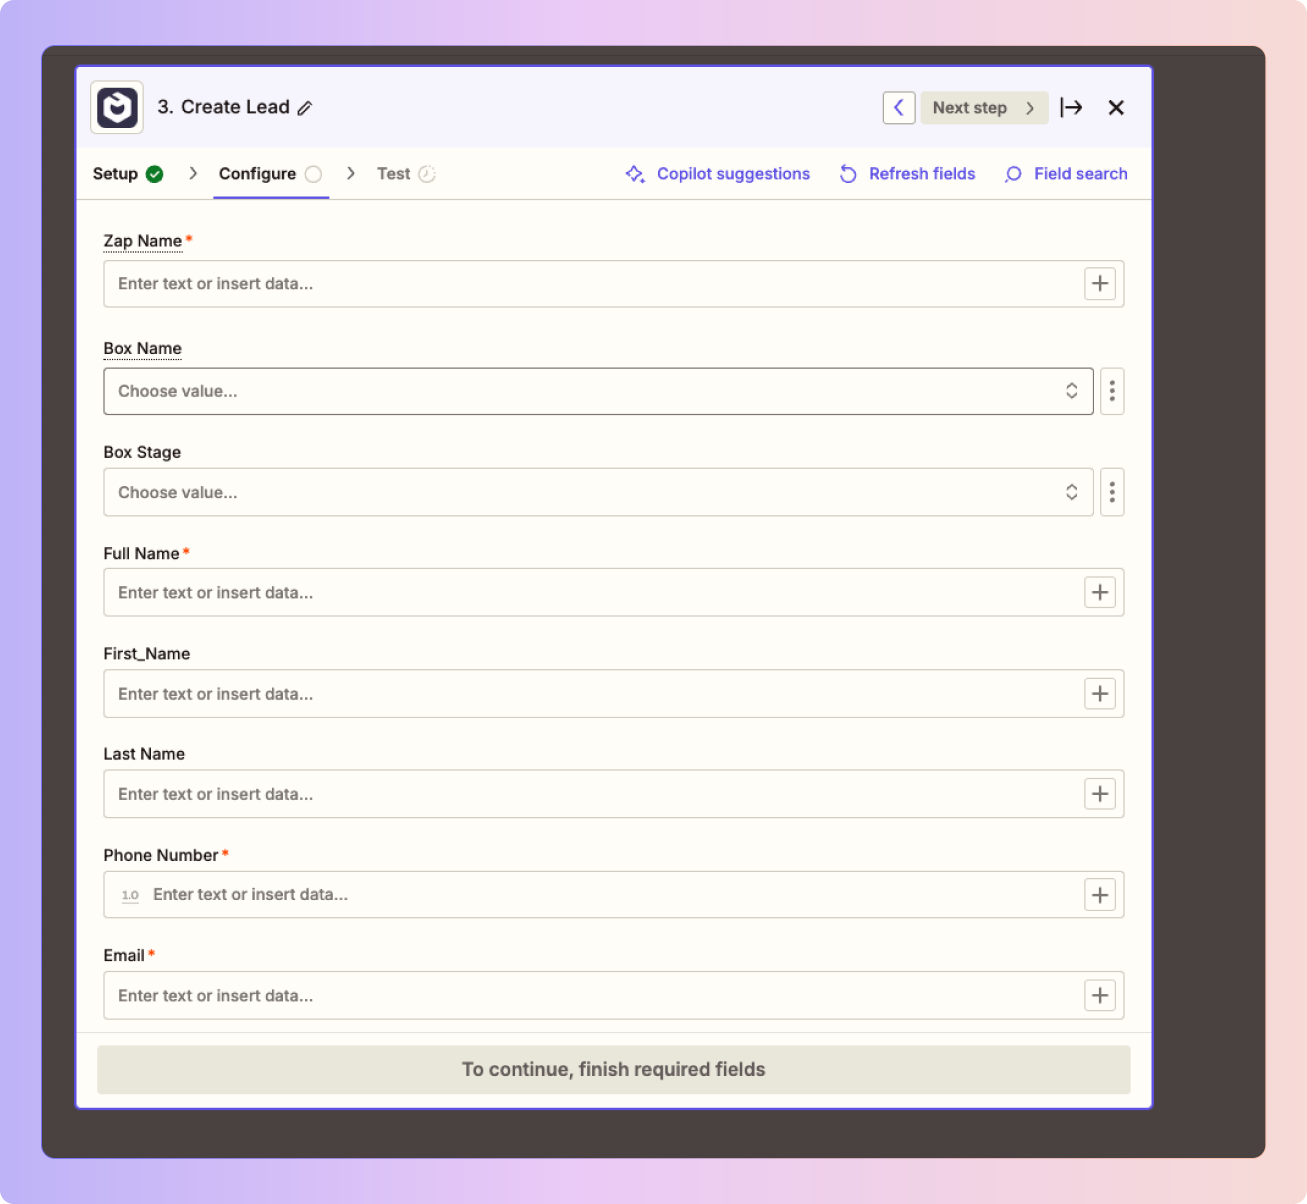Viewport: 1307px width, 1204px height.
Task: Edit step name with pencil icon
Action: pyautogui.click(x=305, y=108)
